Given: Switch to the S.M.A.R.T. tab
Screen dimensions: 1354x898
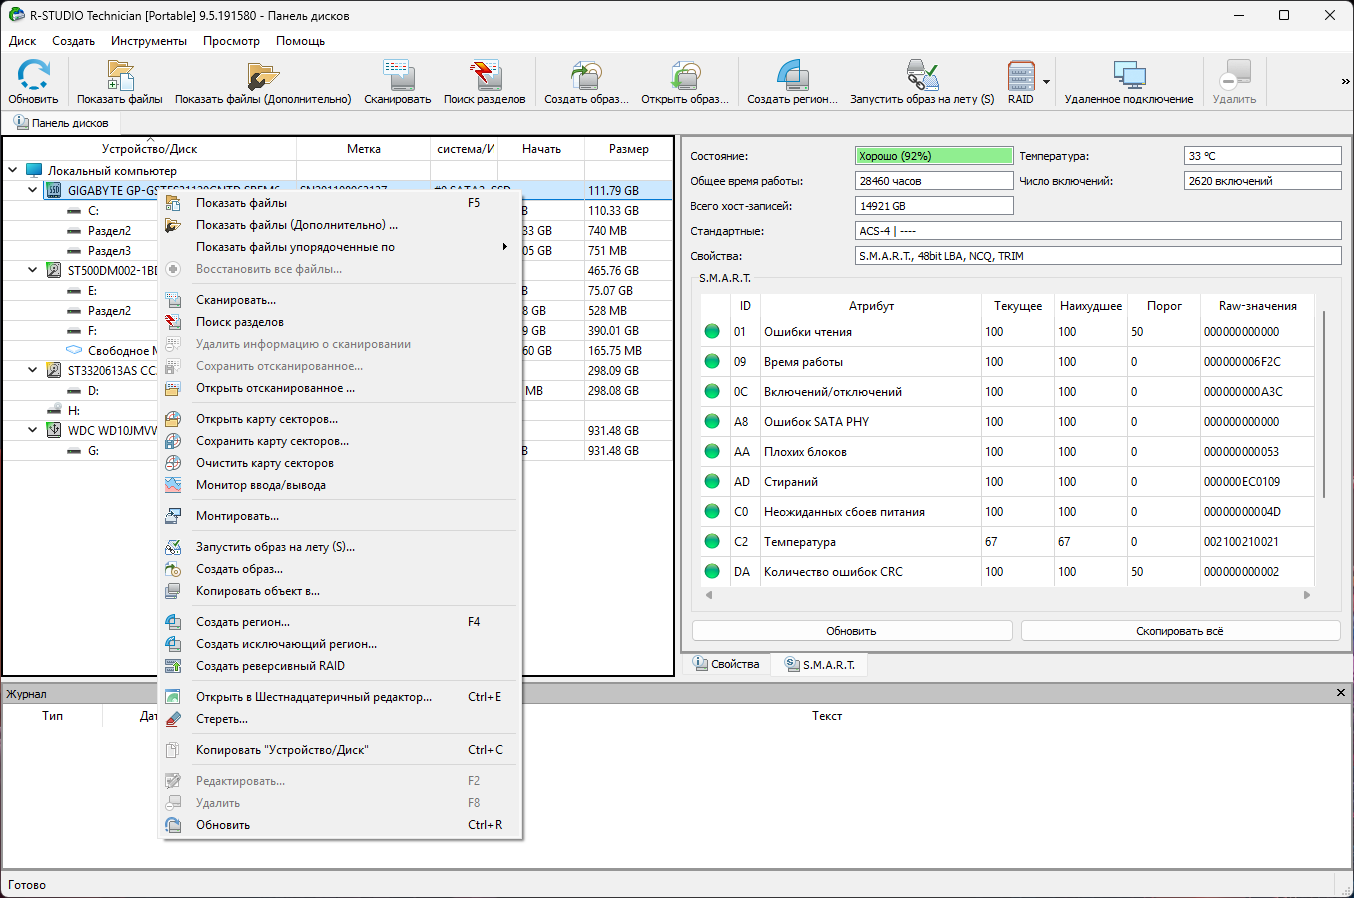Looking at the screenshot, I should tap(820, 664).
